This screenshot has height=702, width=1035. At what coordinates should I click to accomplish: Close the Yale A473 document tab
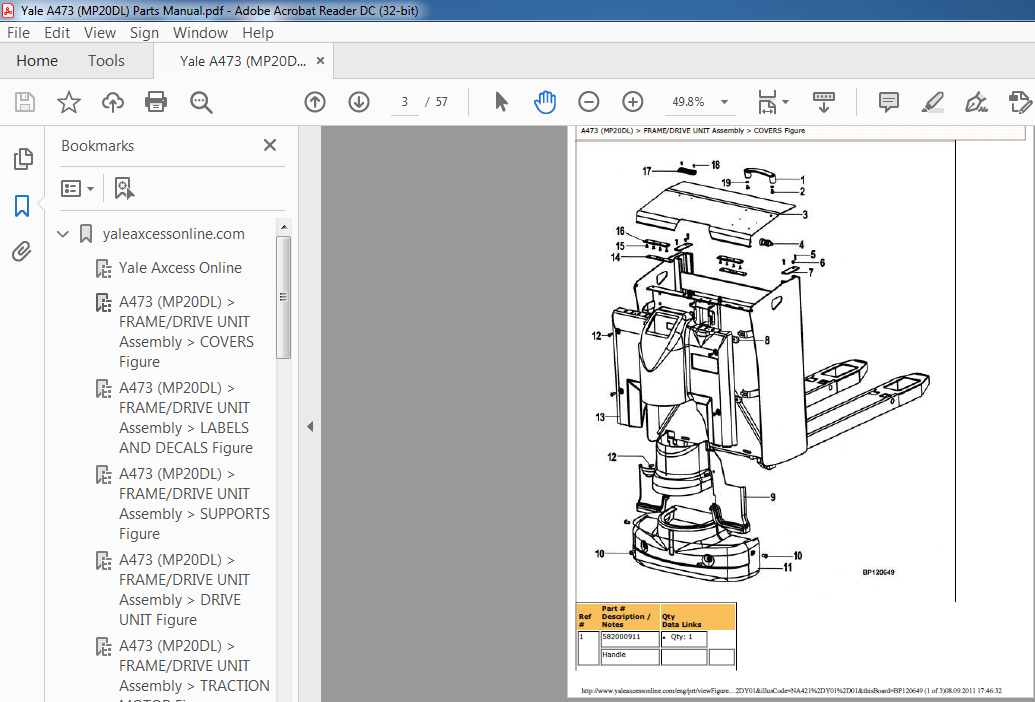[x=321, y=61]
